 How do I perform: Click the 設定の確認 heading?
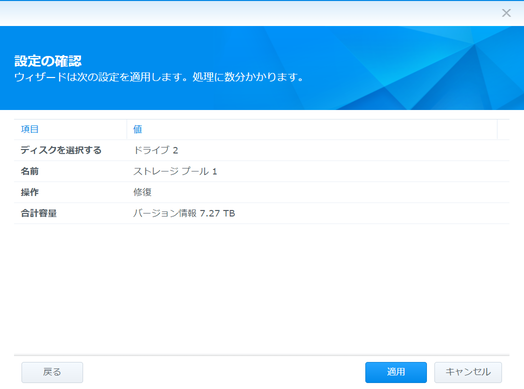tap(48, 61)
